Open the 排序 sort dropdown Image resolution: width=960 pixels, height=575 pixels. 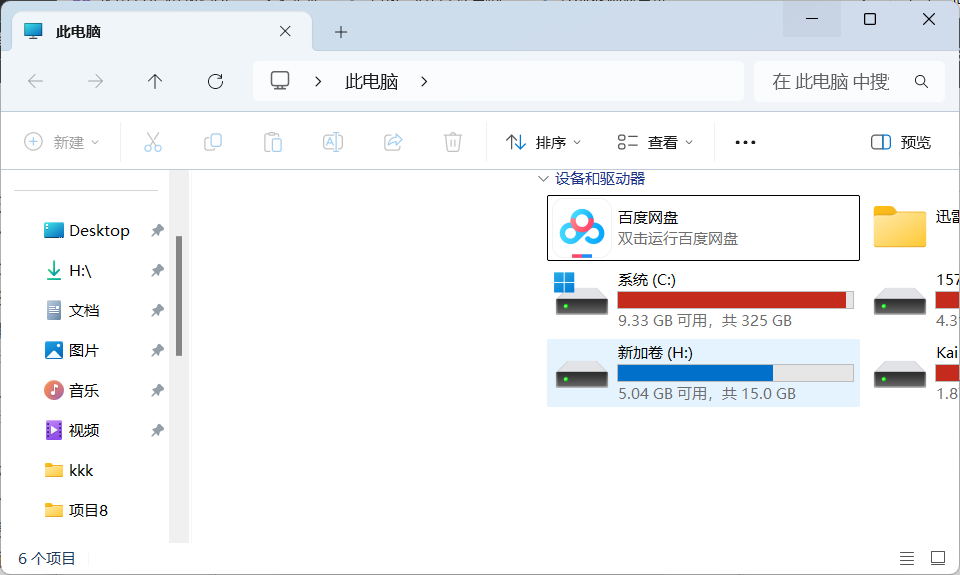[543, 142]
